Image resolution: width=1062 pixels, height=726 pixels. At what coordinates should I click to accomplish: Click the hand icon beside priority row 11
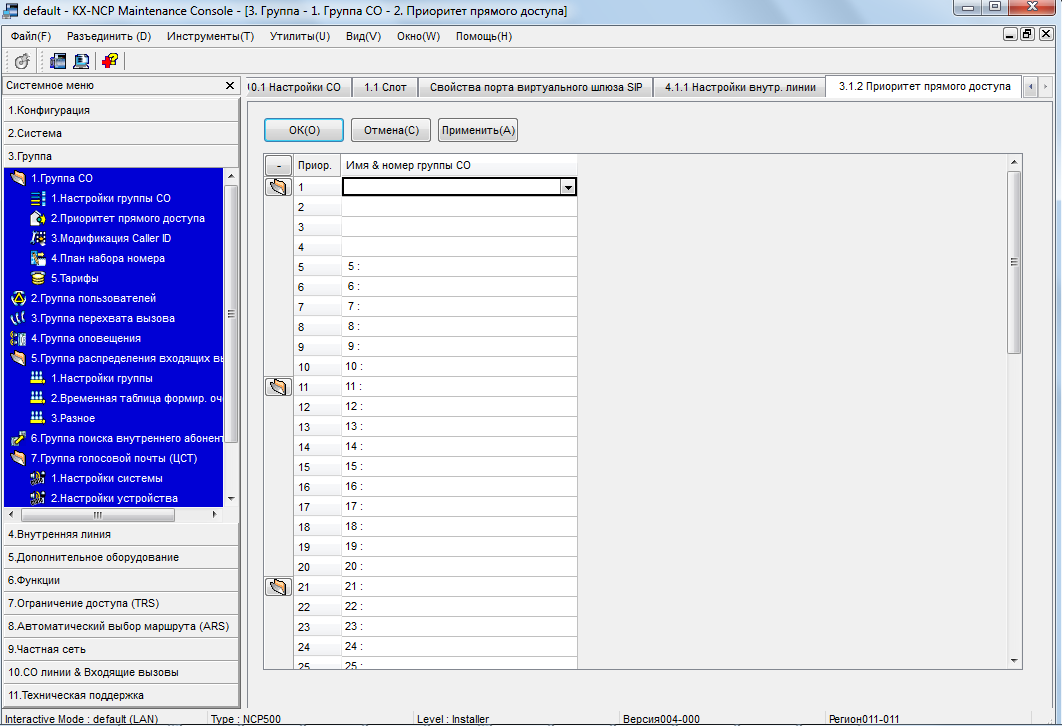[278, 387]
